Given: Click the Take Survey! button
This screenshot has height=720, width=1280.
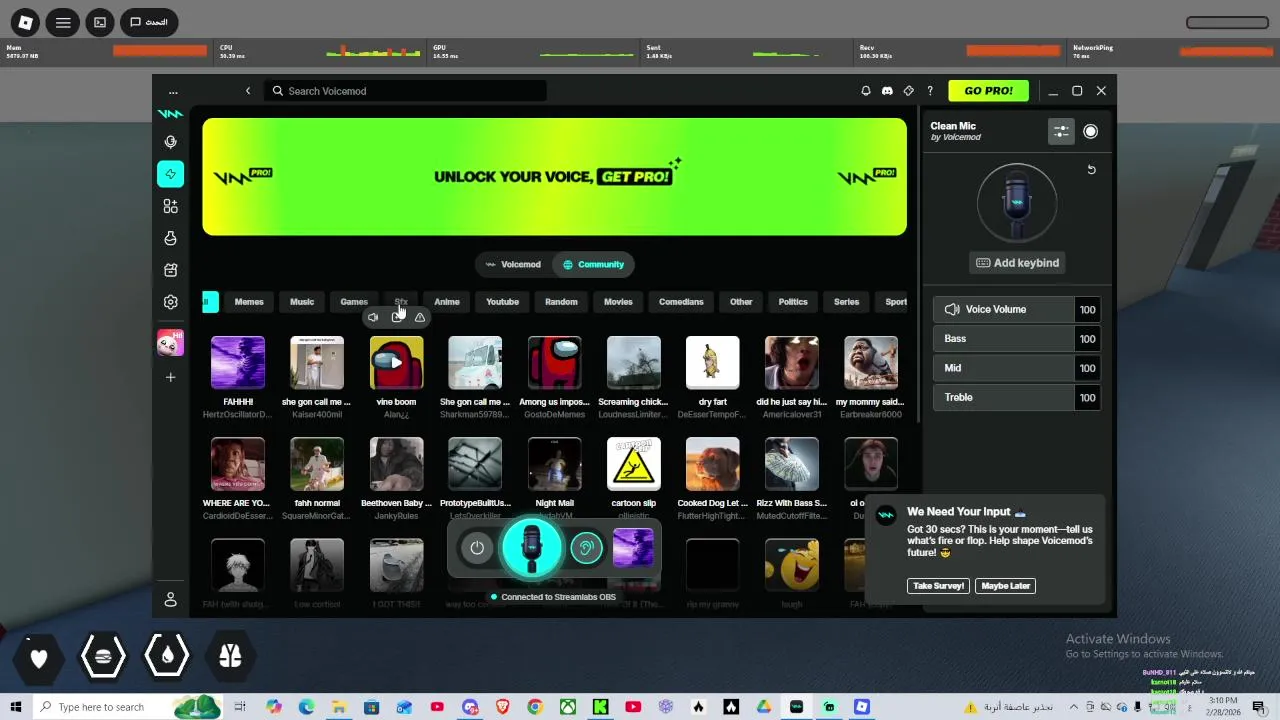Looking at the screenshot, I should (938, 586).
